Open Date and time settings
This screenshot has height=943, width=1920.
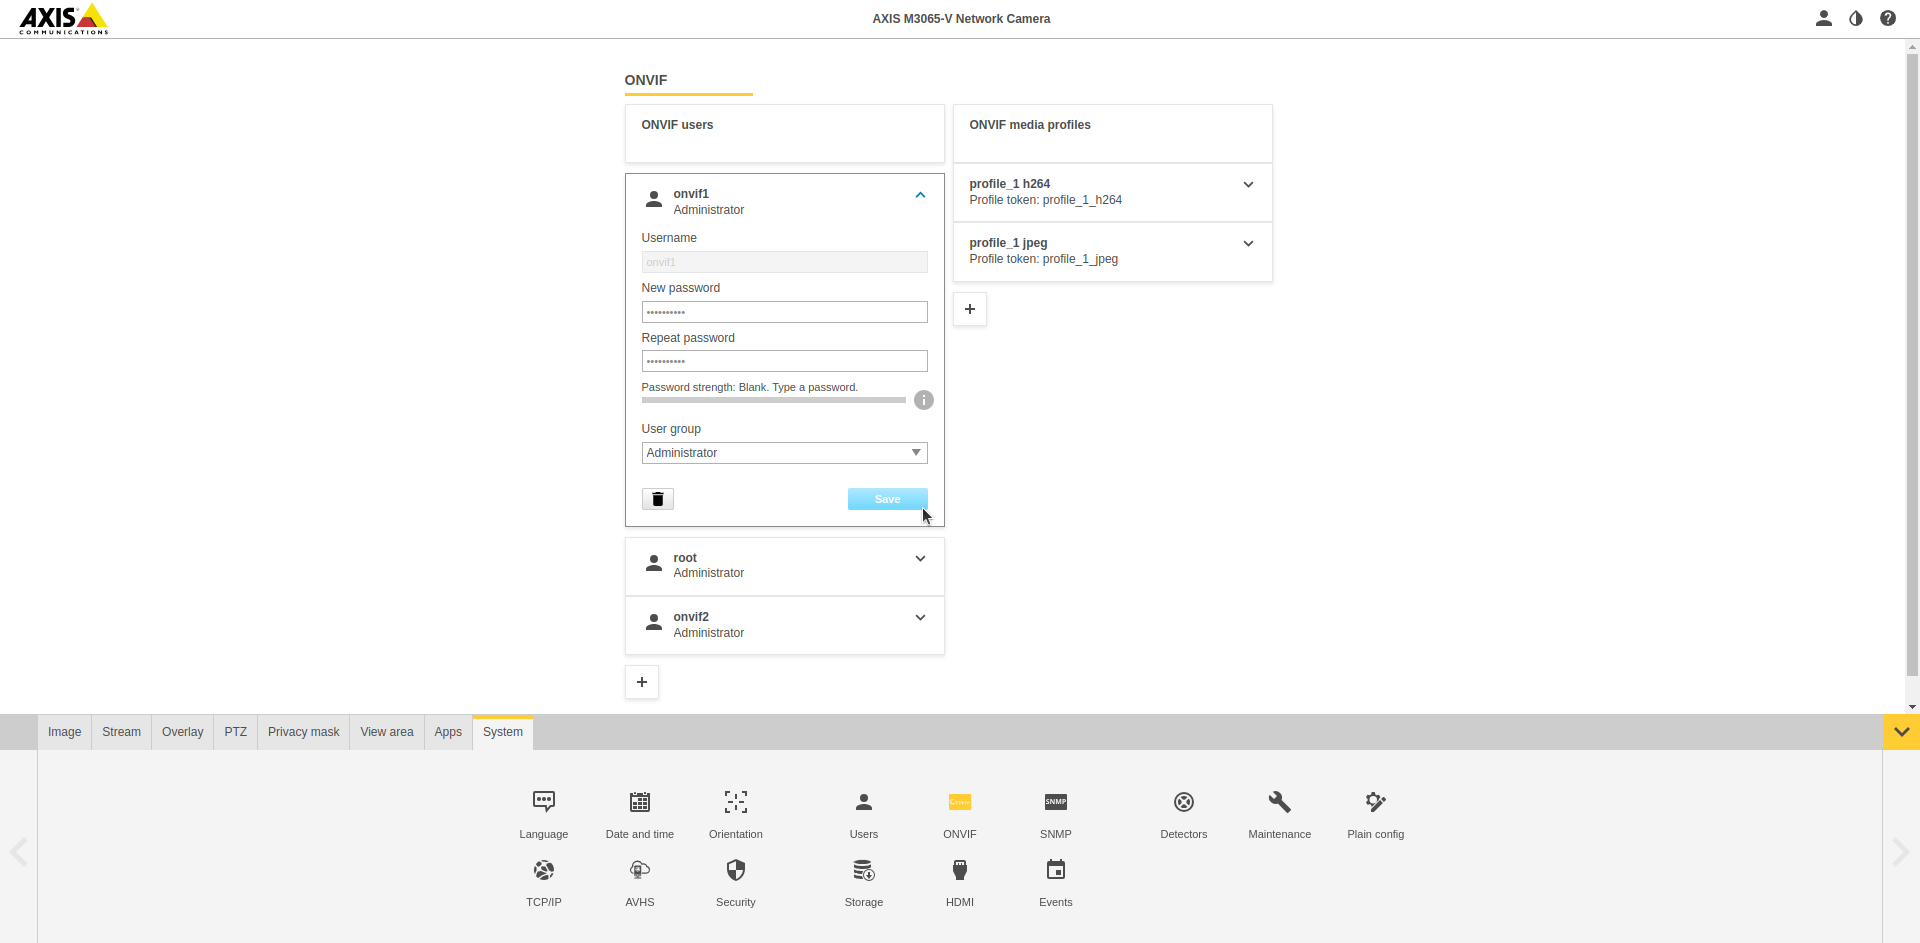tap(639, 802)
